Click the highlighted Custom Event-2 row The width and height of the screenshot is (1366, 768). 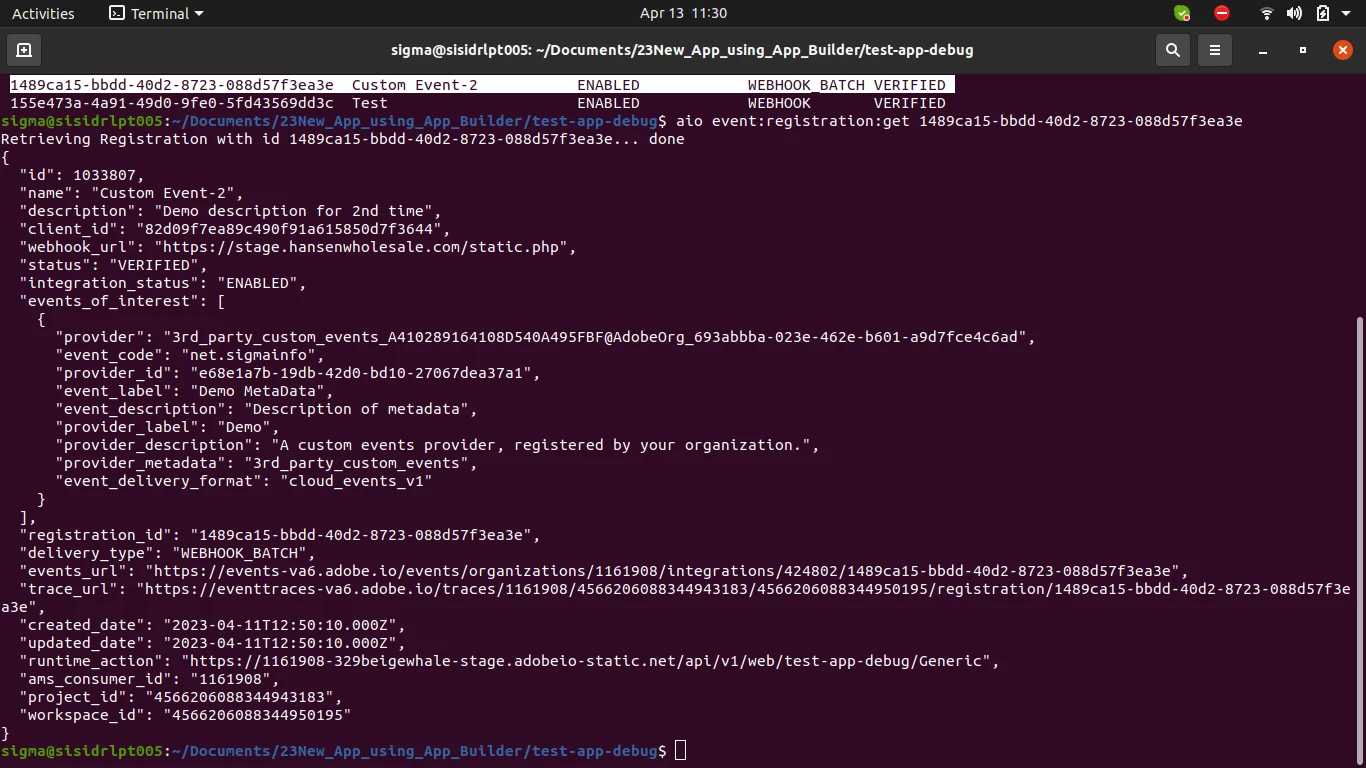[481, 85]
